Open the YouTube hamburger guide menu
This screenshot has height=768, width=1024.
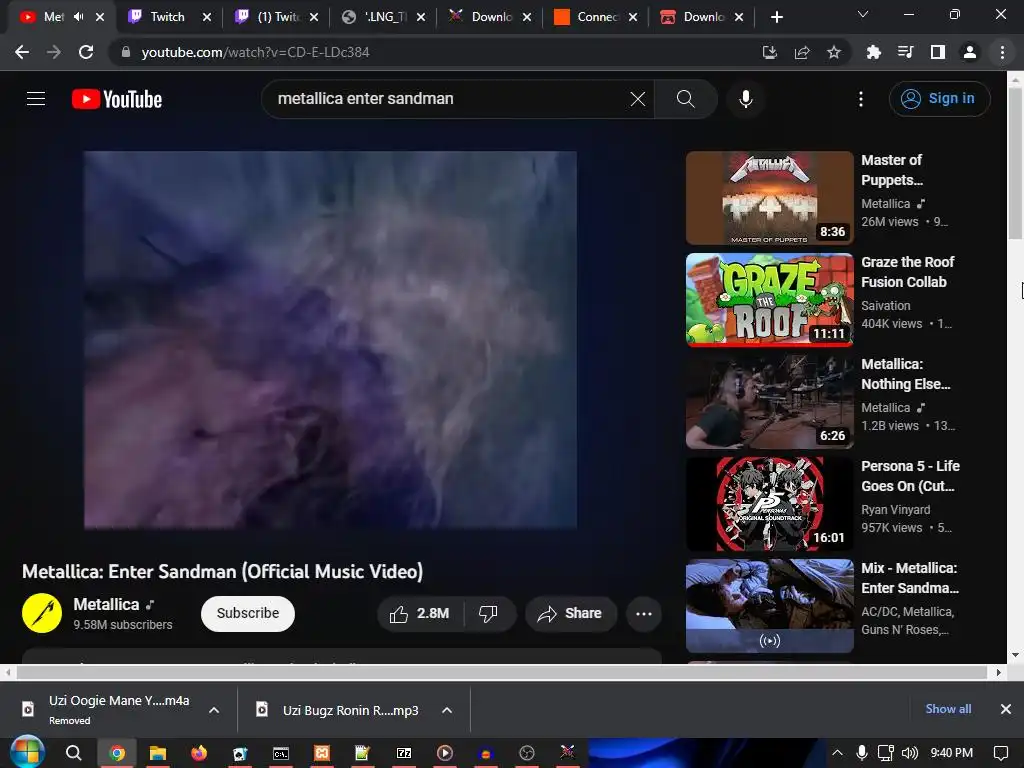click(x=36, y=99)
